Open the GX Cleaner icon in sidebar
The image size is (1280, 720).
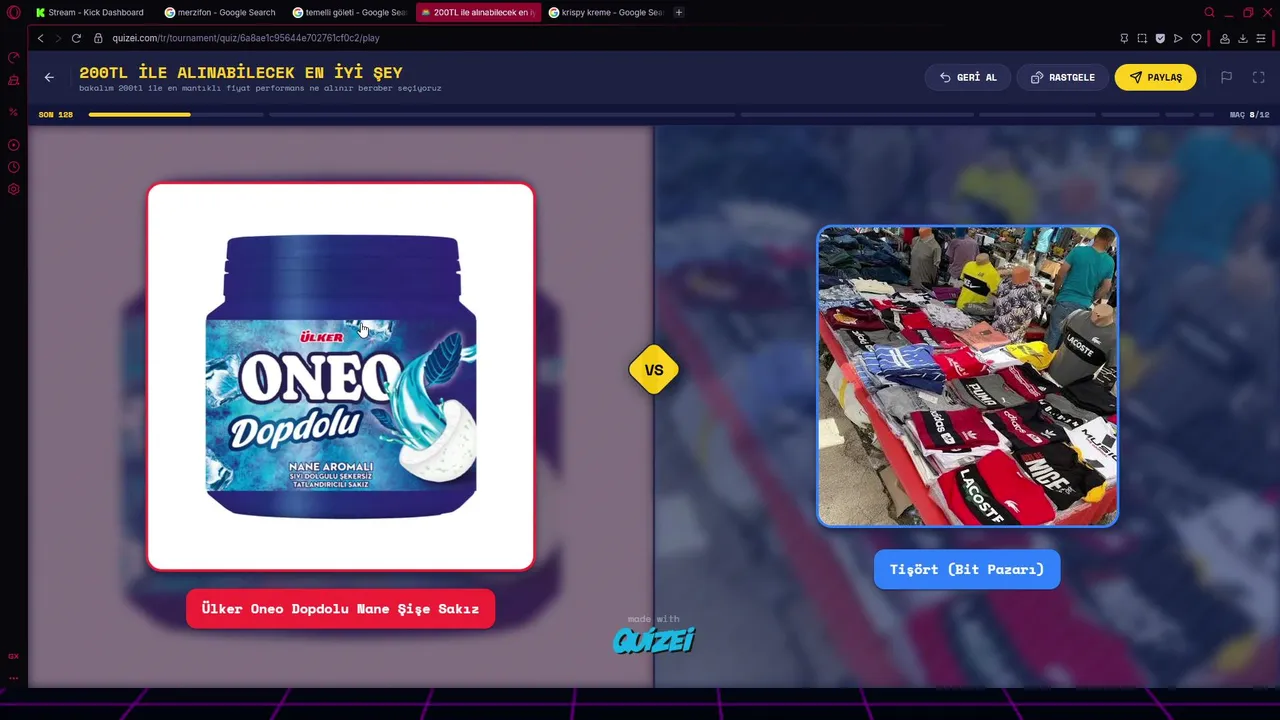14,80
